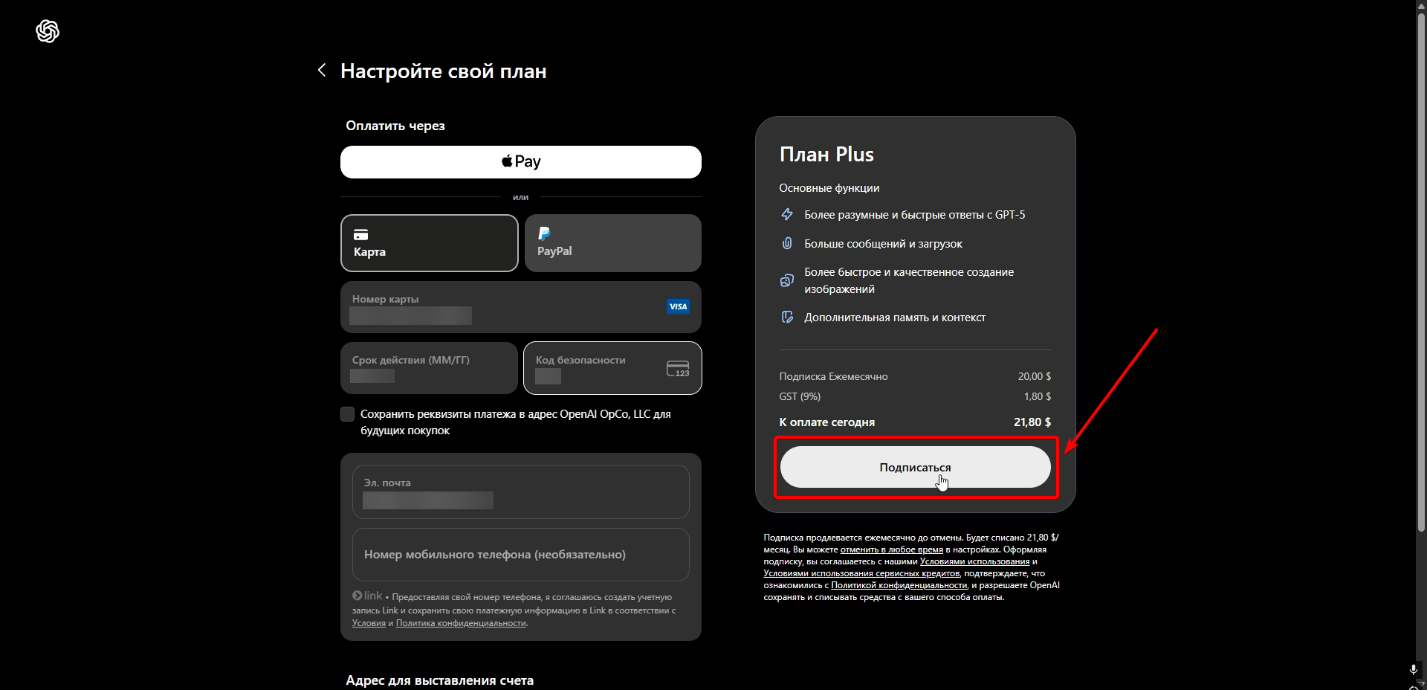Select the Карта payment method tab
1427x690 pixels.
click(429, 243)
